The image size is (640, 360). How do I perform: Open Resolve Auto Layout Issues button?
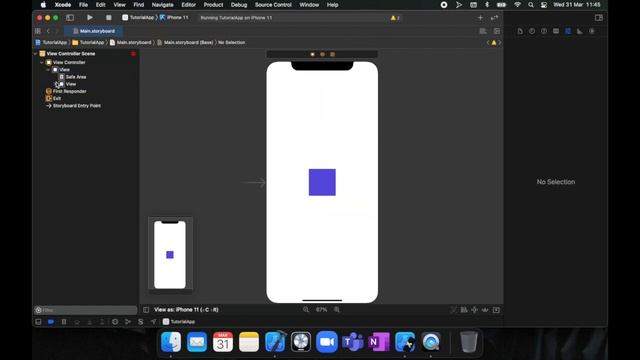click(x=485, y=310)
